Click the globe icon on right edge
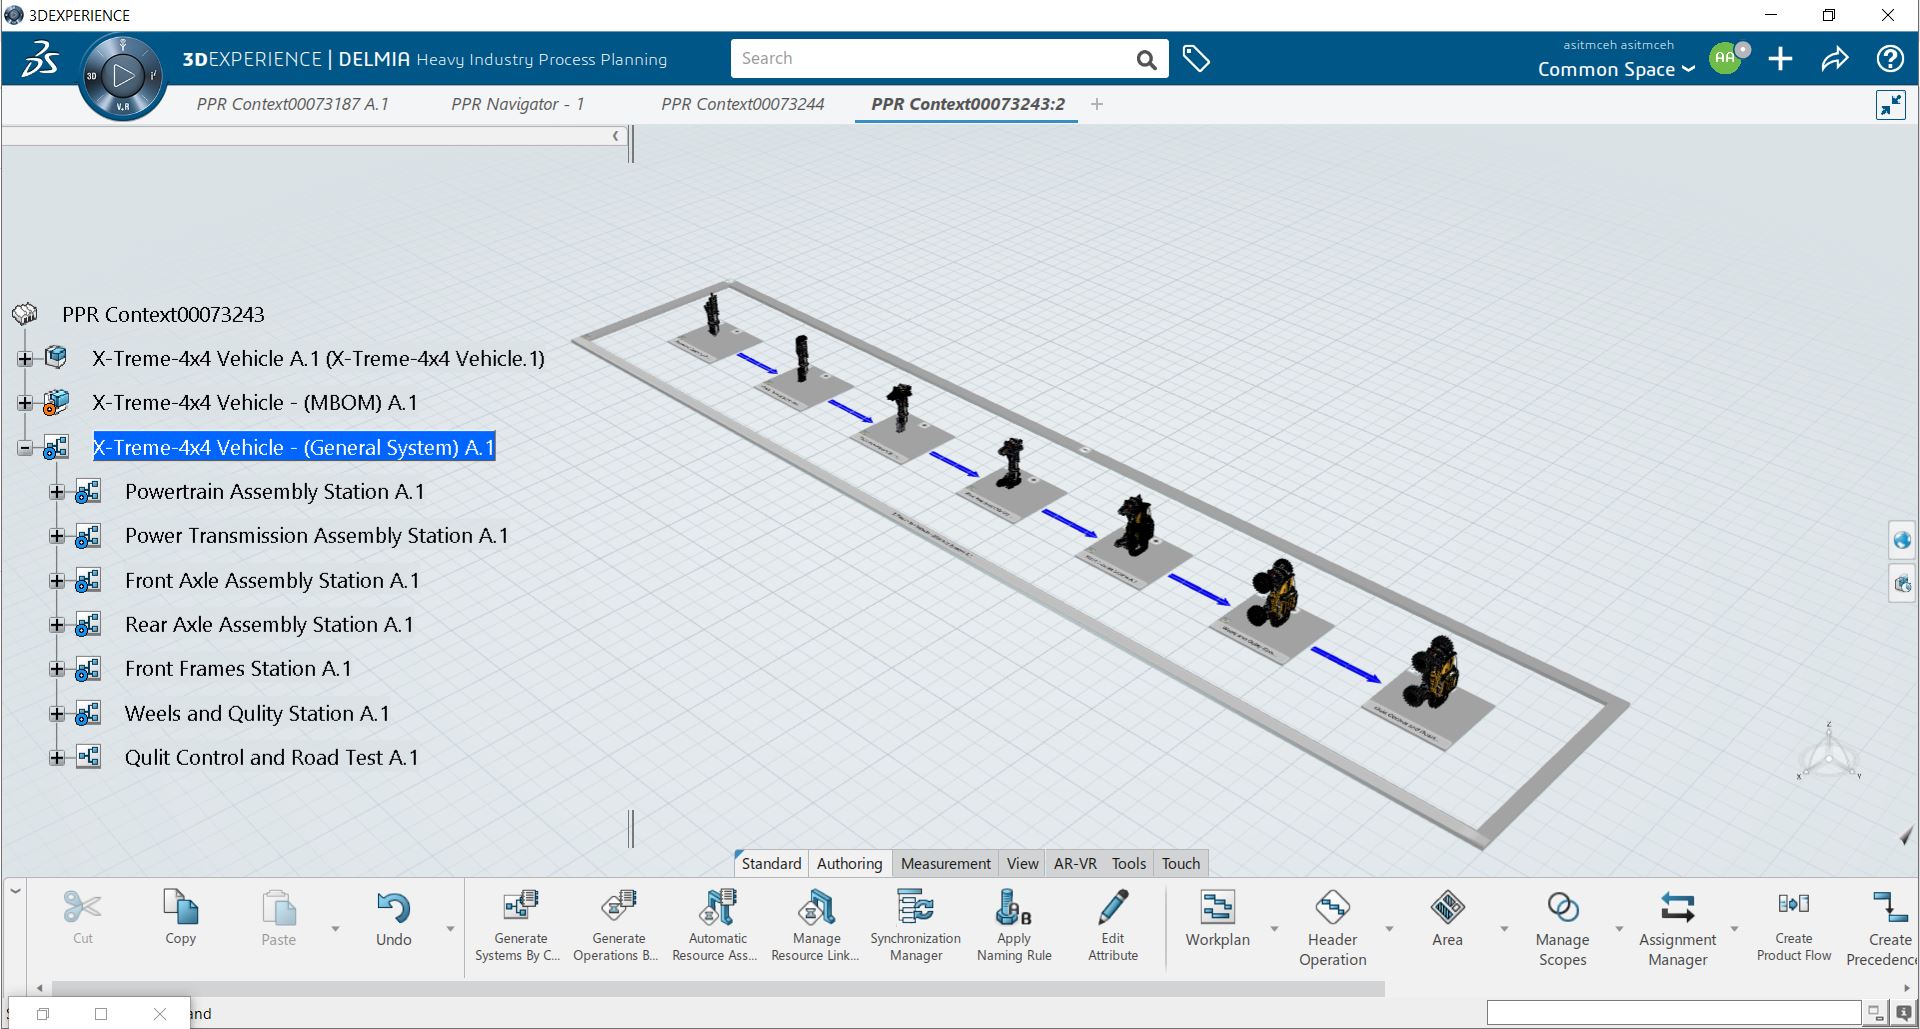The width and height of the screenshot is (1920, 1029). point(1901,540)
